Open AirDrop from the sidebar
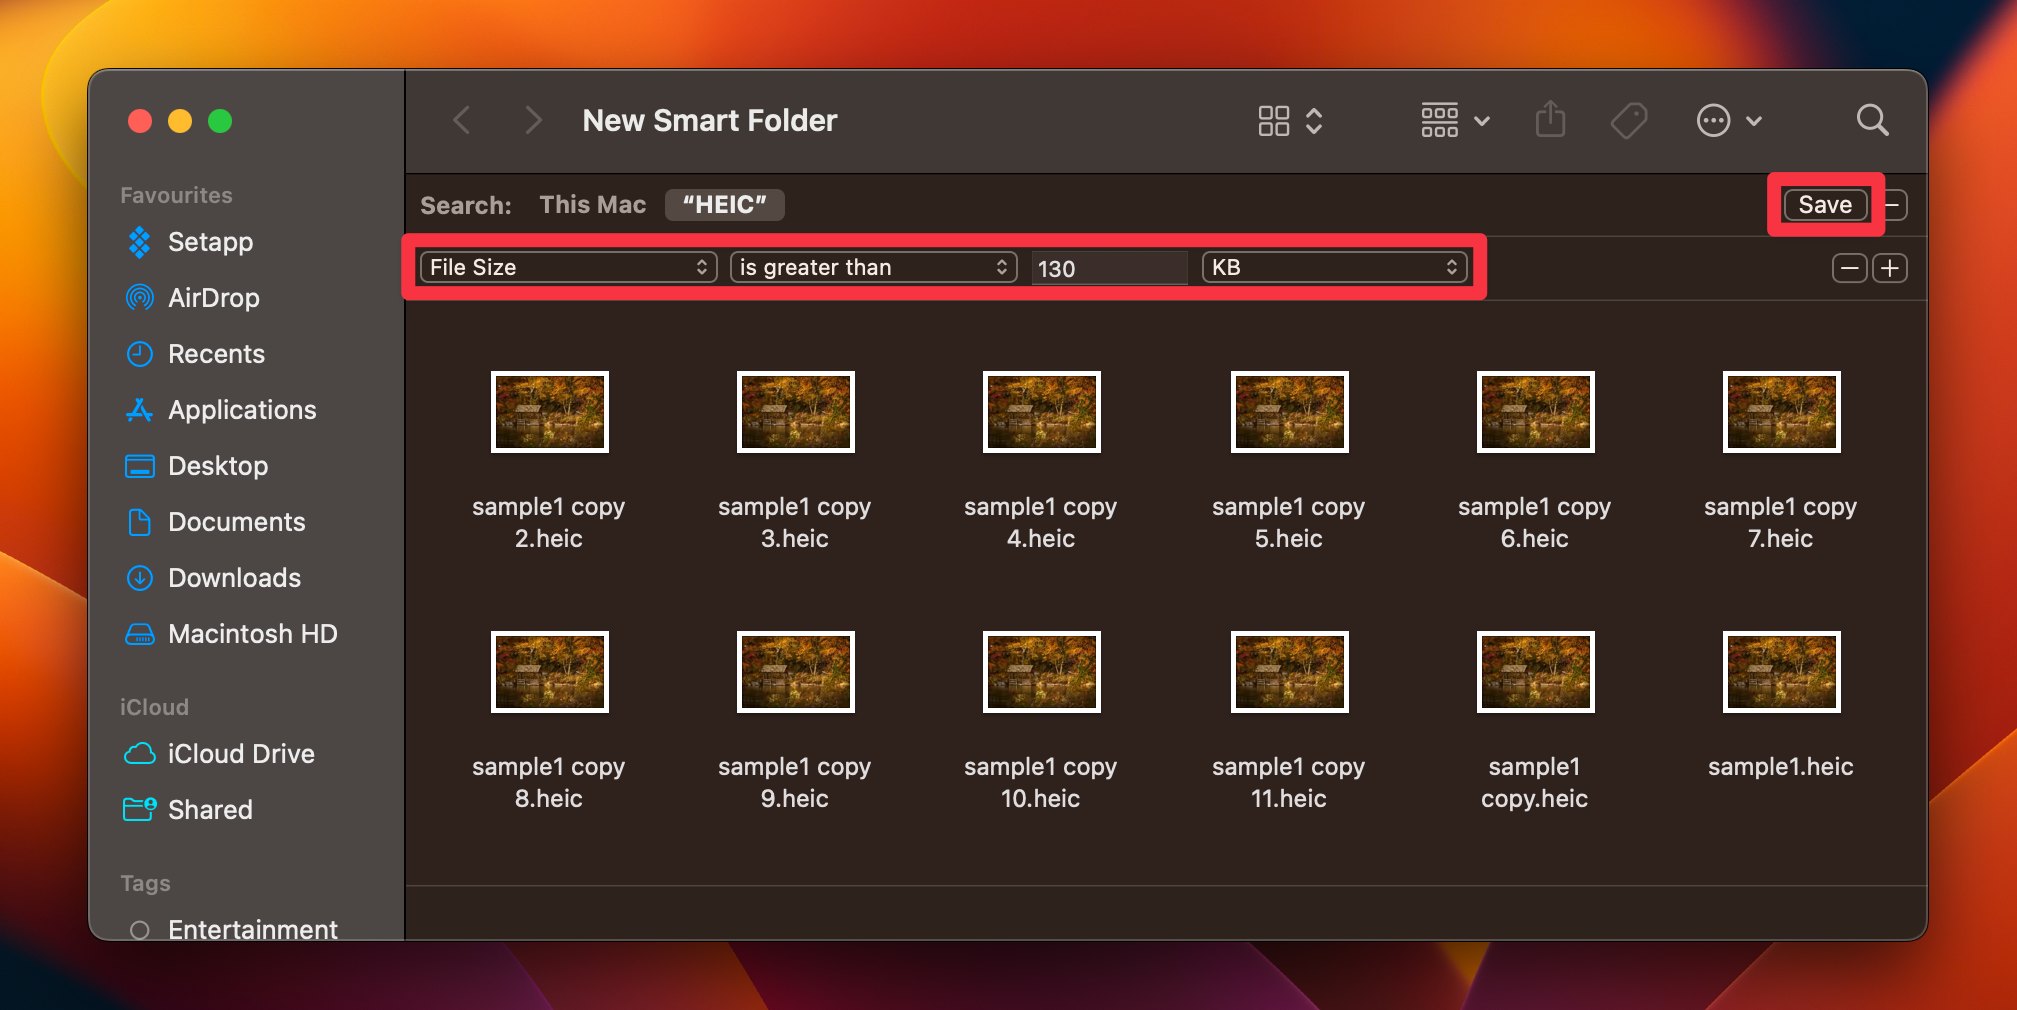This screenshot has height=1010, width=2017. (x=213, y=297)
